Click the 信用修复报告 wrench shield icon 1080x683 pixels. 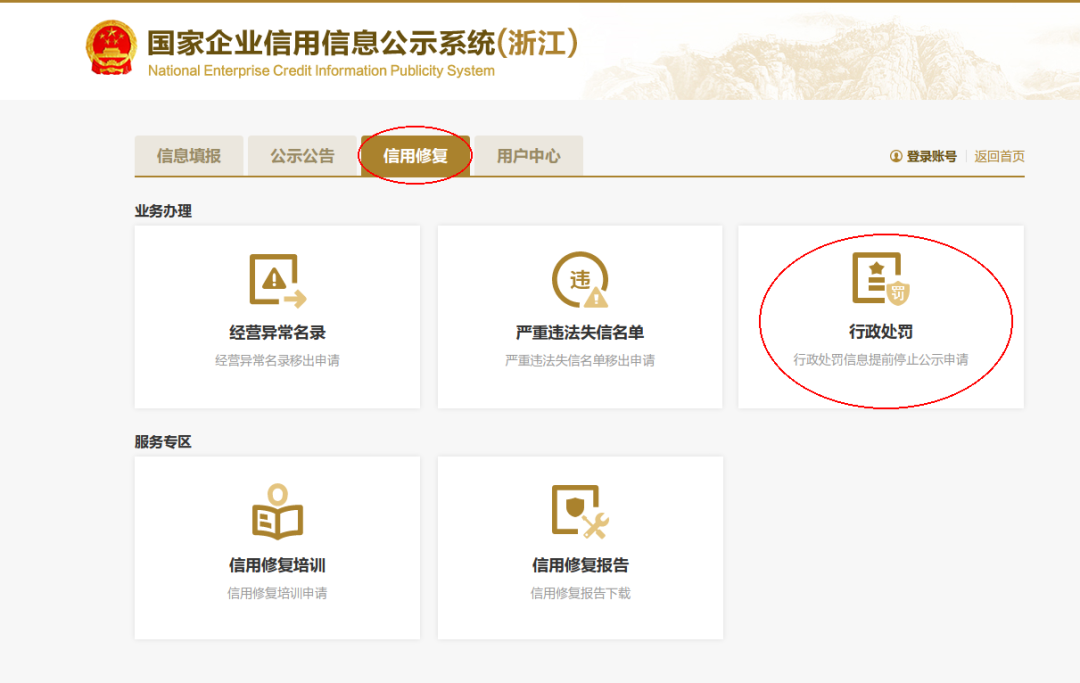pos(580,512)
